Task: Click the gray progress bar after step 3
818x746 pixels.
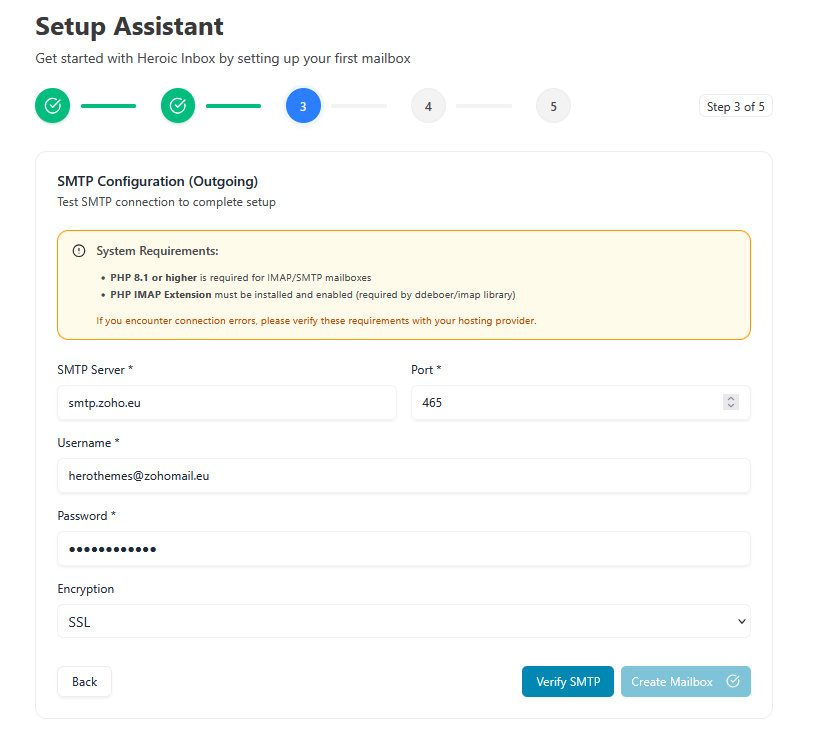Action: click(359, 106)
